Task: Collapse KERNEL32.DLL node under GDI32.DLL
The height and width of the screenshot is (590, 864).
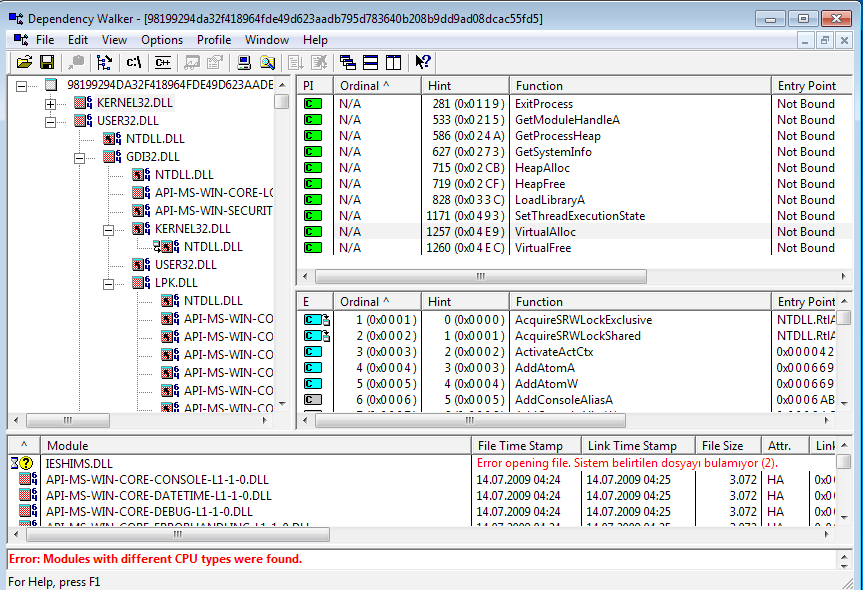Action: (109, 230)
